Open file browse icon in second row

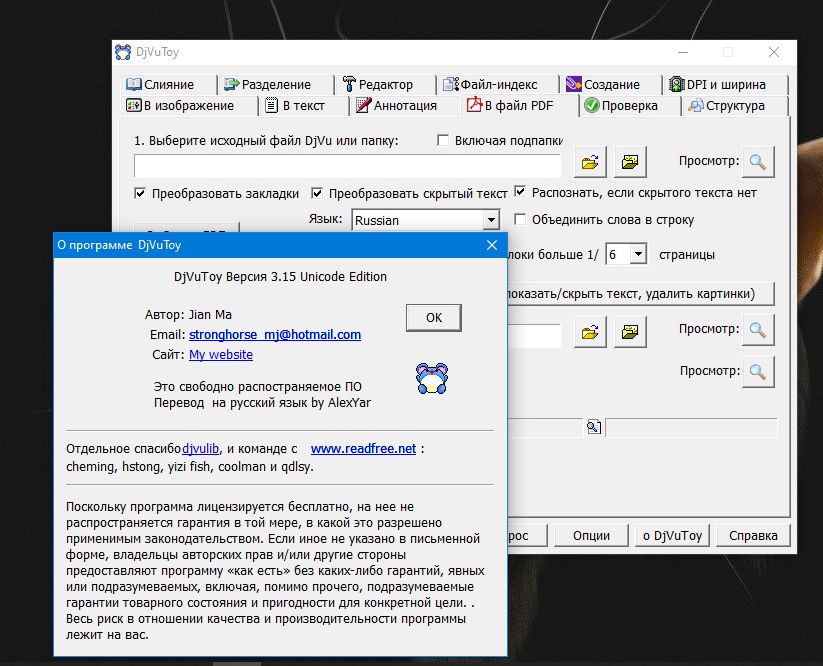590,332
